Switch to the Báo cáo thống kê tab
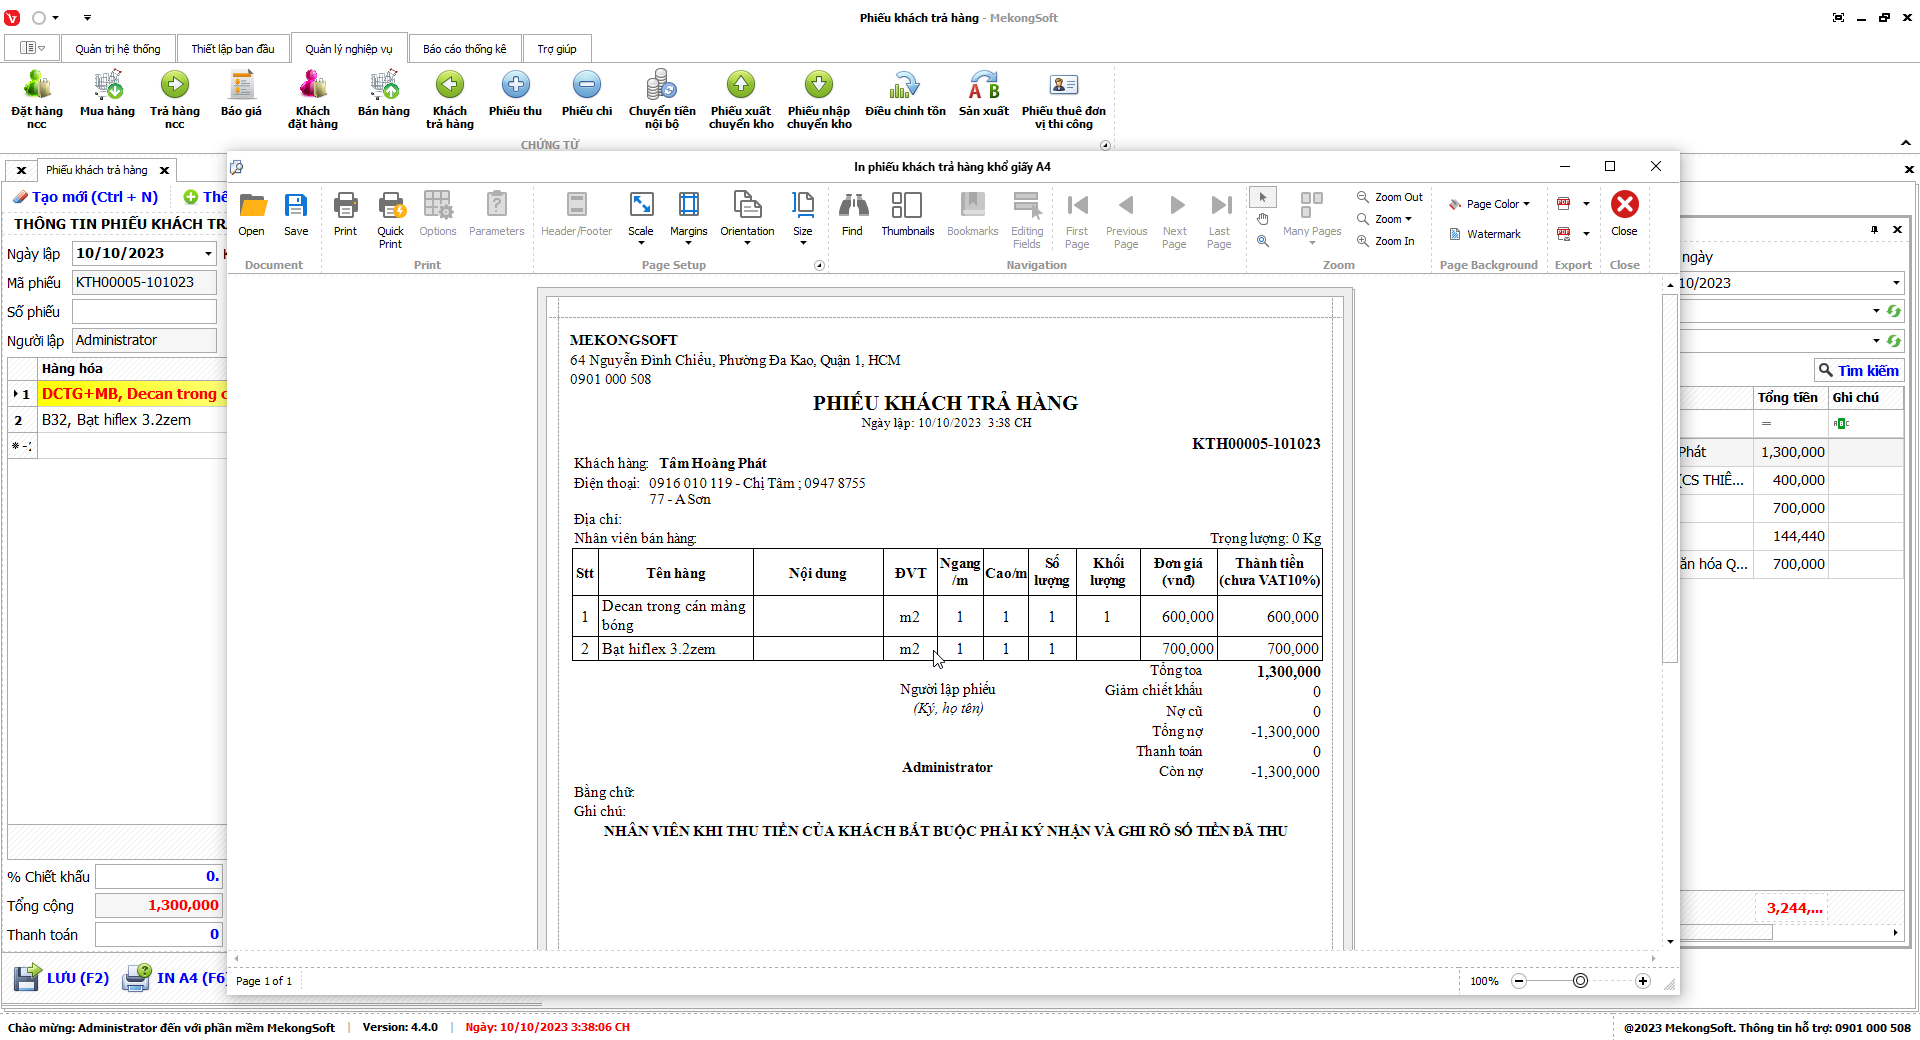Viewport: 1920px width, 1040px height. (x=464, y=49)
